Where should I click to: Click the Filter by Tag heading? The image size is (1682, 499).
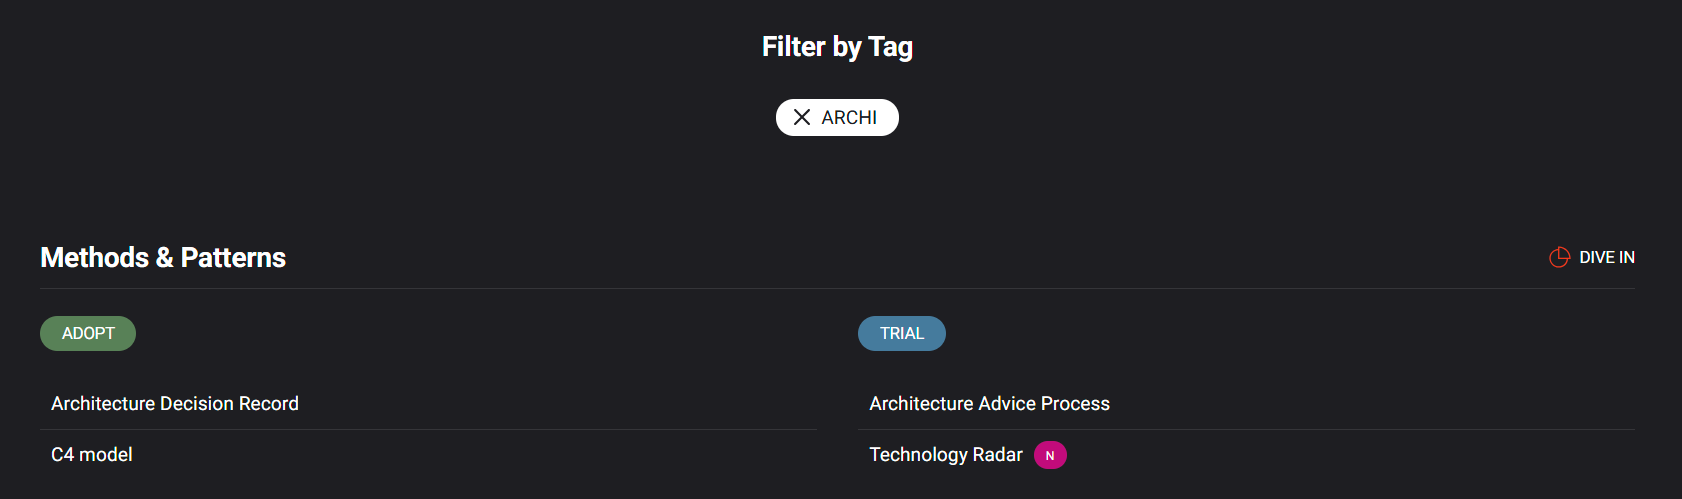coord(837,47)
